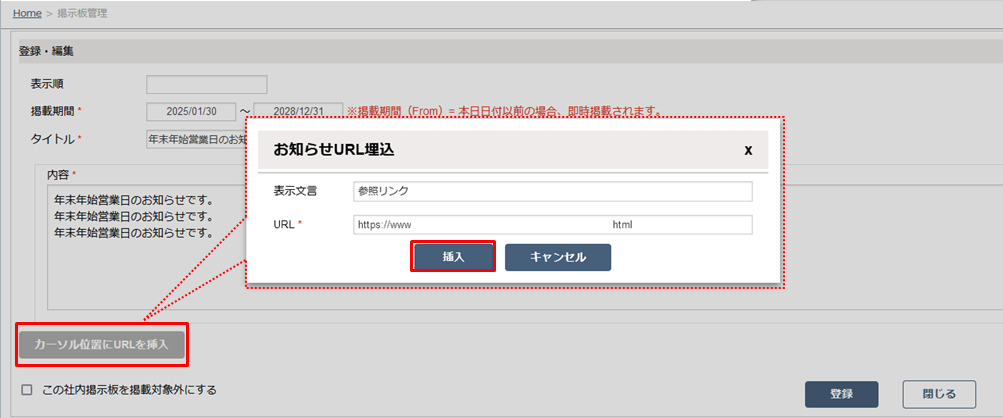Screen dimensions: 1003x418
Task: Click the 表示文言 label in the dialog
Action: coord(294,191)
